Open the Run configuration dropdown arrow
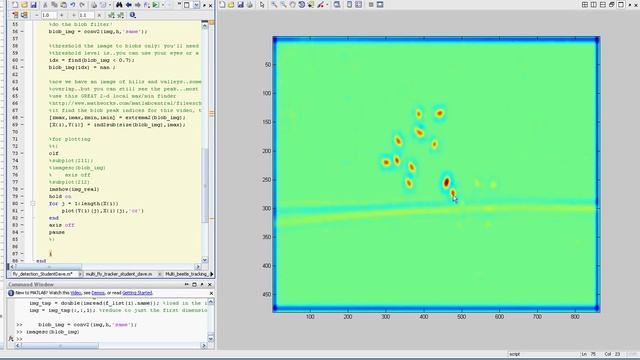Image resolution: width=640 pixels, height=360 pixels. 163,5
